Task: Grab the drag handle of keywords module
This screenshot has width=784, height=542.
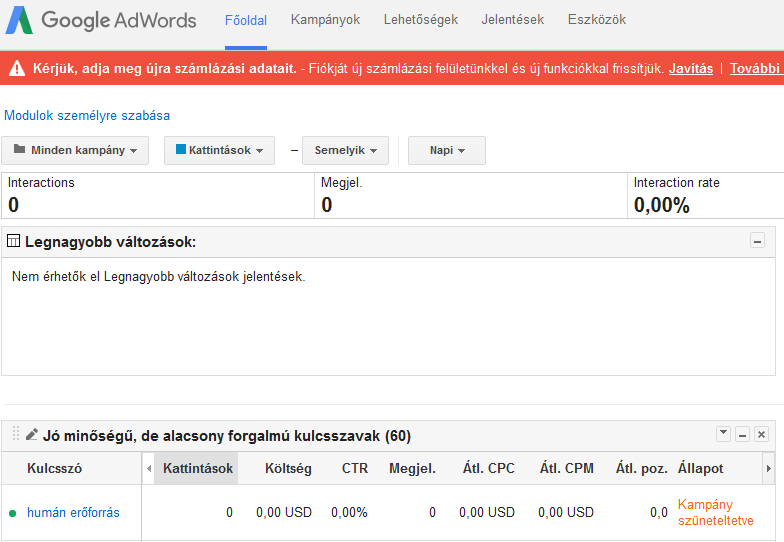Action: [16, 434]
